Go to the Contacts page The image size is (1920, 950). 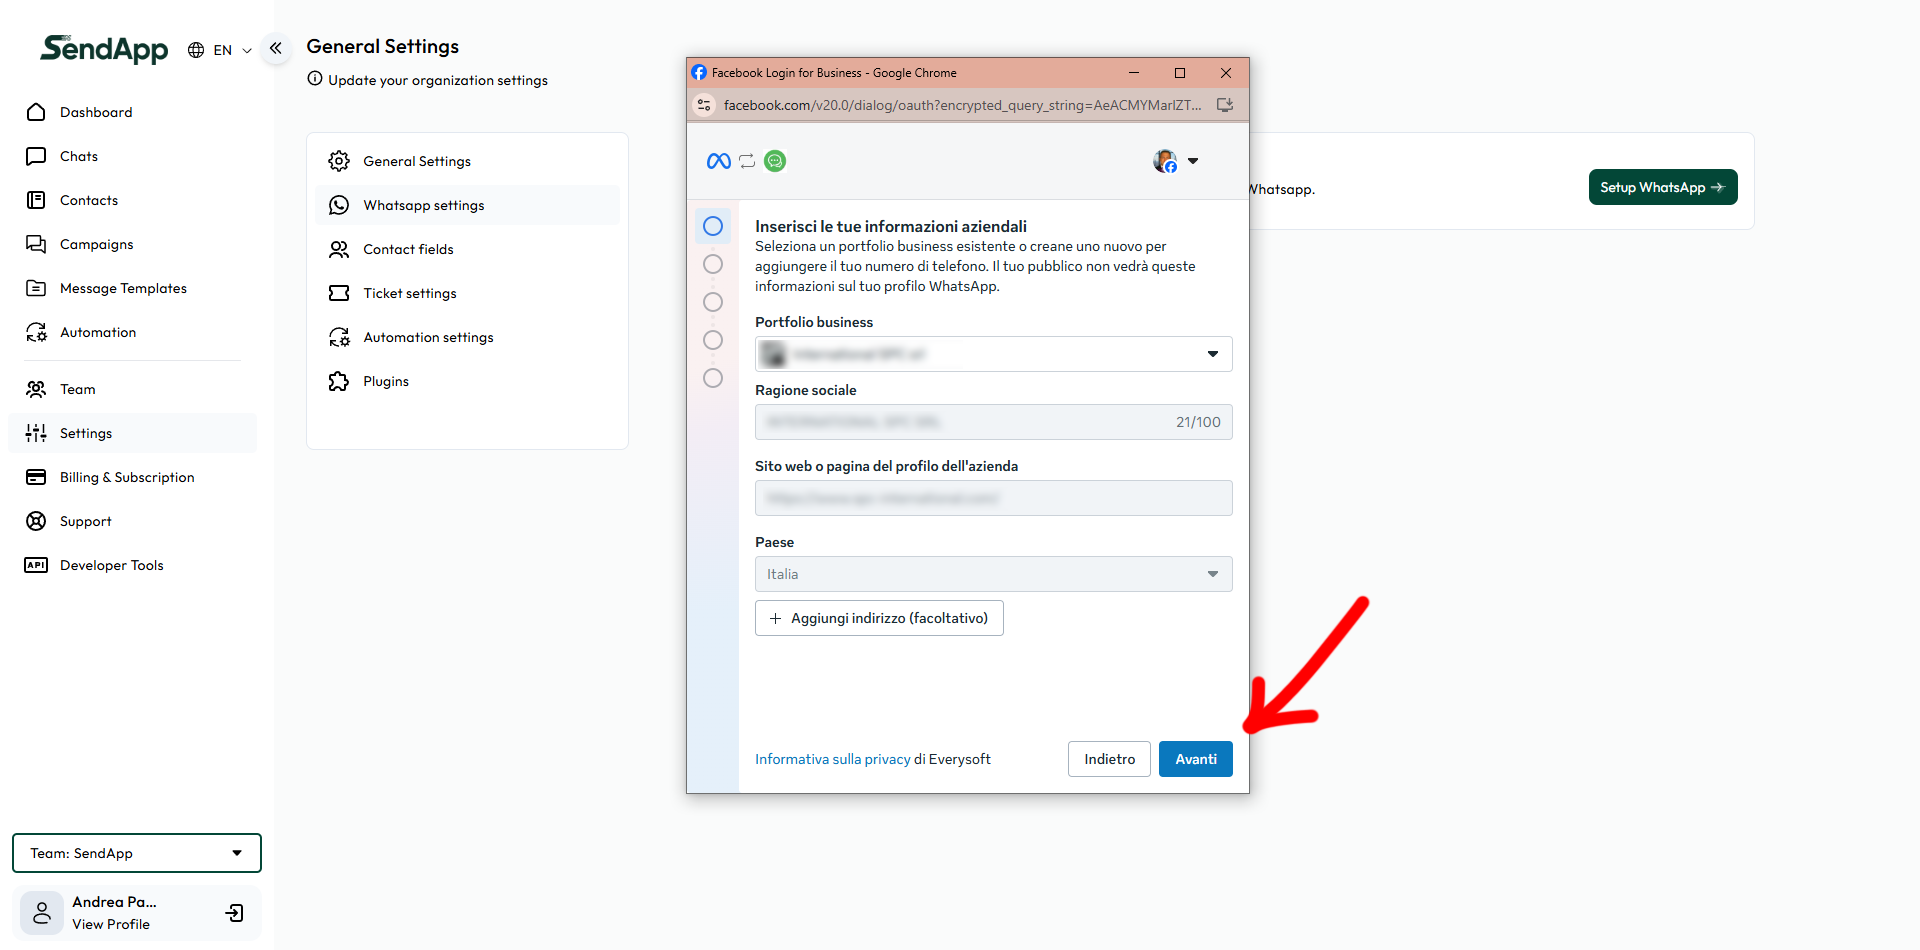pyautogui.click(x=89, y=200)
